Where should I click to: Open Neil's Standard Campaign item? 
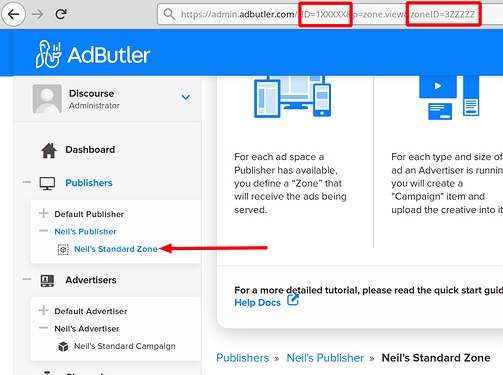coord(125,346)
